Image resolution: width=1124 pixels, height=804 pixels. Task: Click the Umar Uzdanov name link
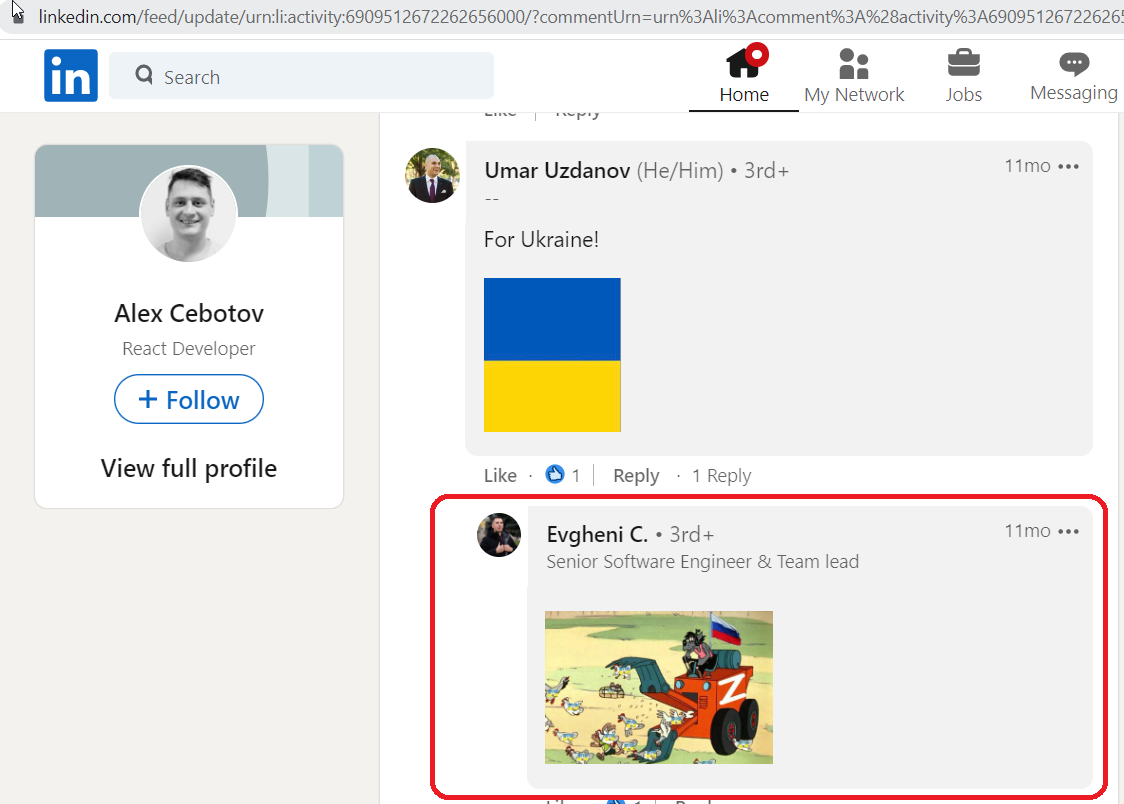tap(557, 171)
